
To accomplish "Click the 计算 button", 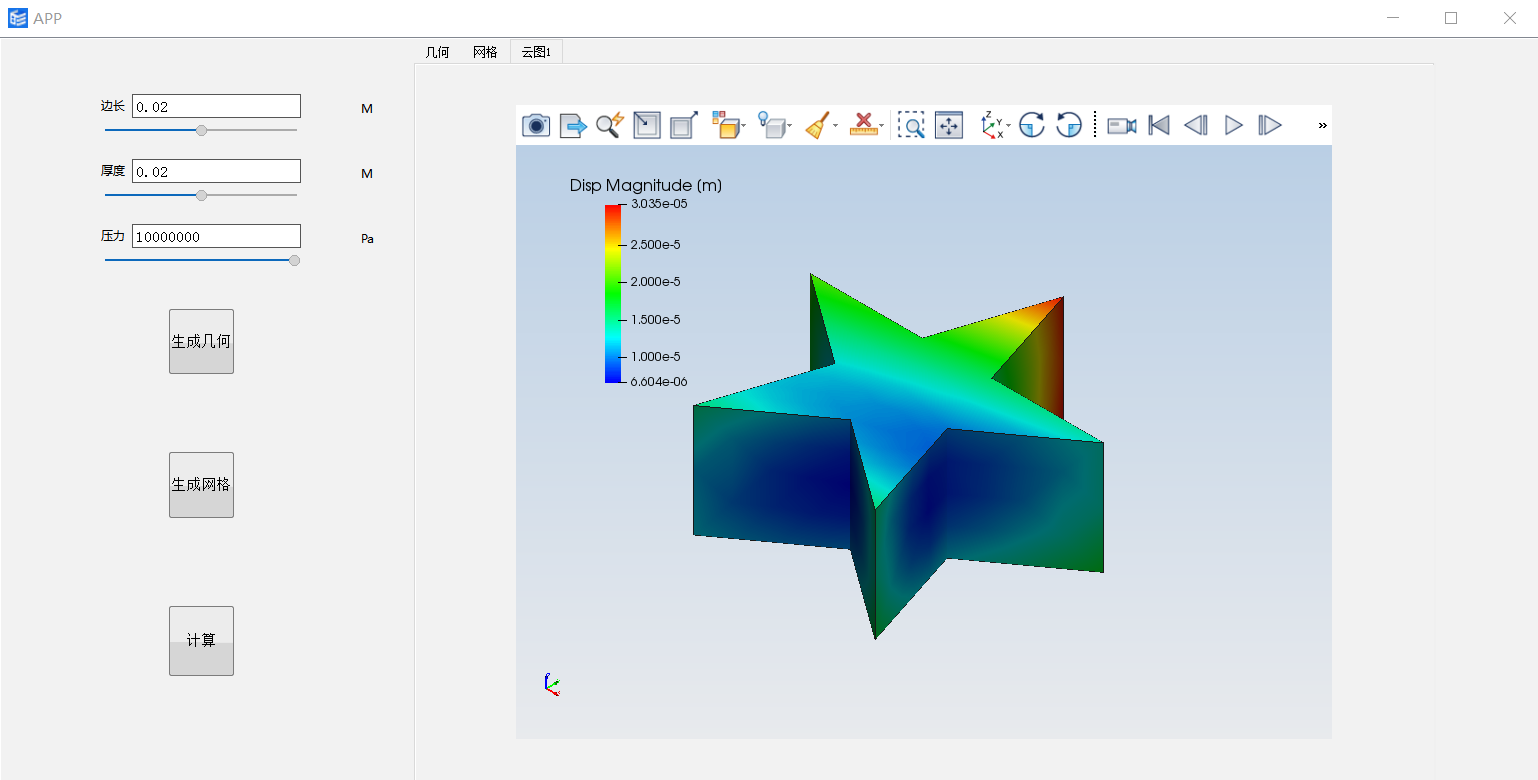I will click(201, 641).
